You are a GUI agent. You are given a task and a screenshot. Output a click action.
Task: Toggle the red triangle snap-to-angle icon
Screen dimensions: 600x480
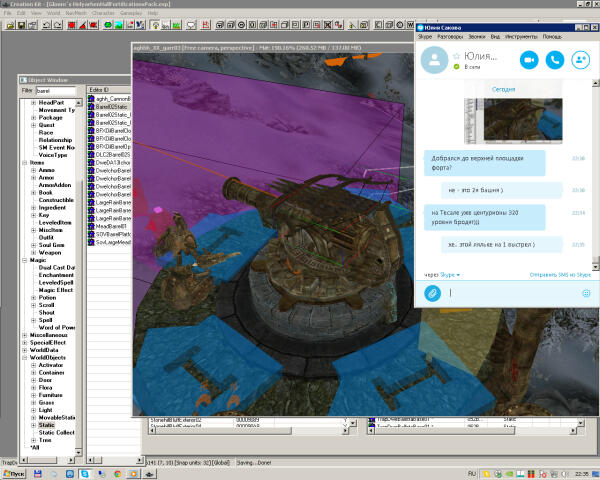point(83,25)
